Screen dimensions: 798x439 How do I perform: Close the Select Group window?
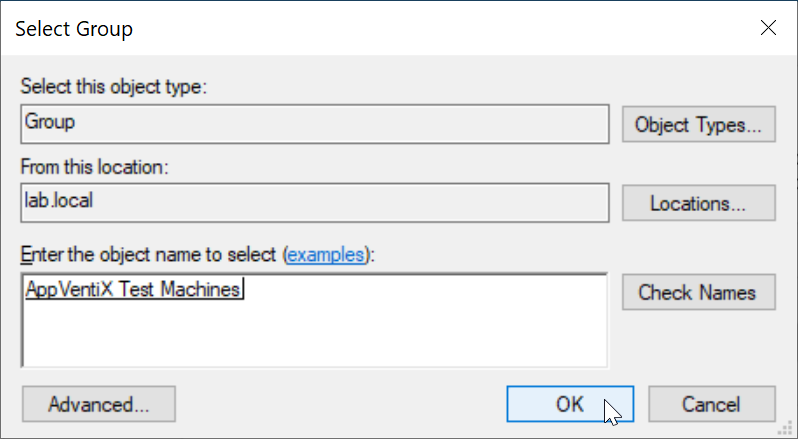coord(768,28)
